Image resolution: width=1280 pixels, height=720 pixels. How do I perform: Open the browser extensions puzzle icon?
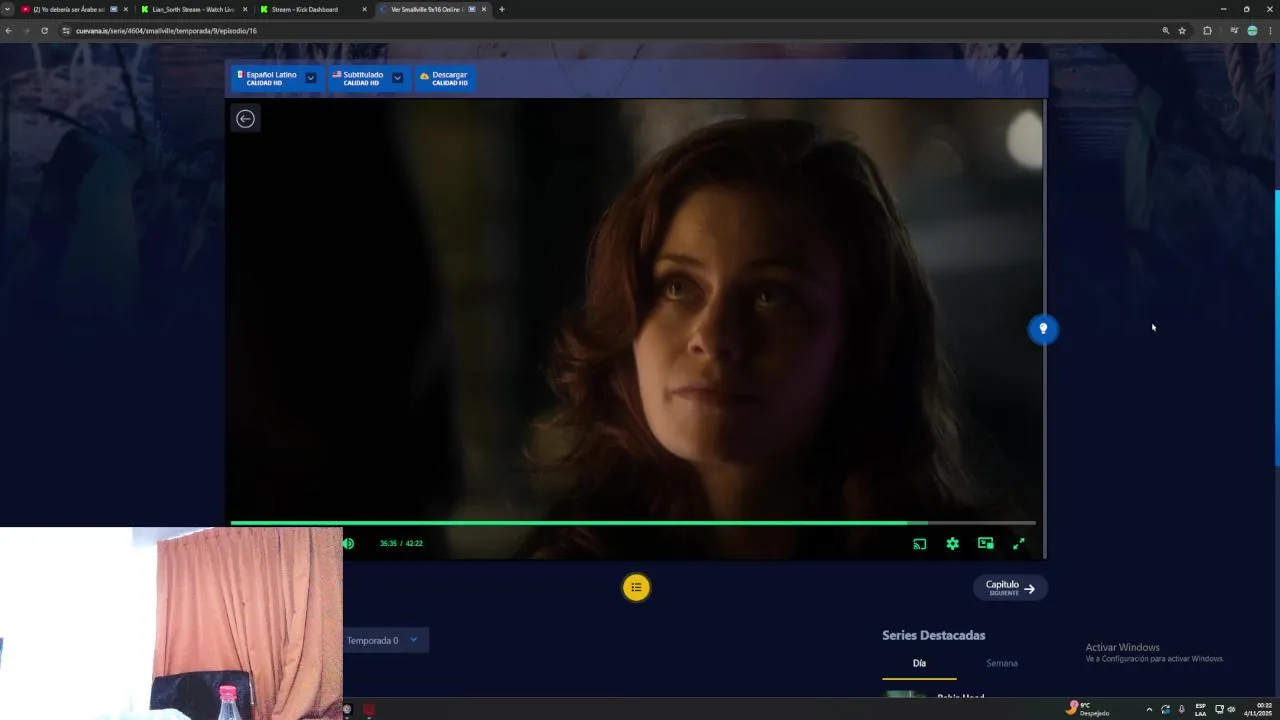pos(1207,31)
